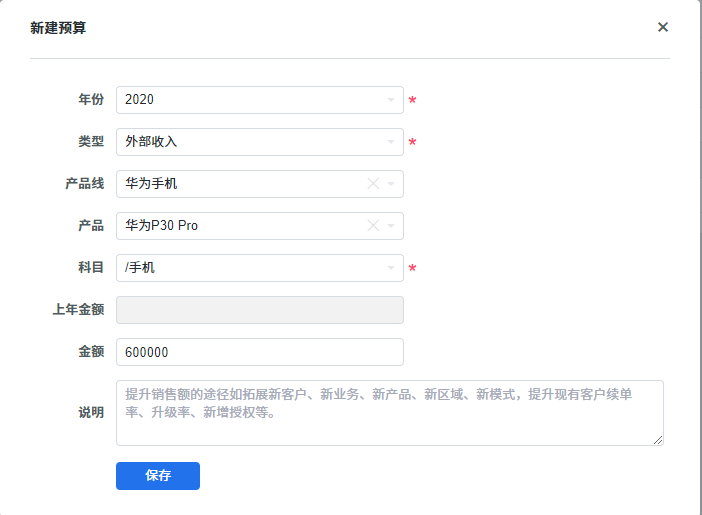The height and width of the screenshot is (515, 702).
Task: Open the product line selector showing 华为手机
Action: point(240,184)
